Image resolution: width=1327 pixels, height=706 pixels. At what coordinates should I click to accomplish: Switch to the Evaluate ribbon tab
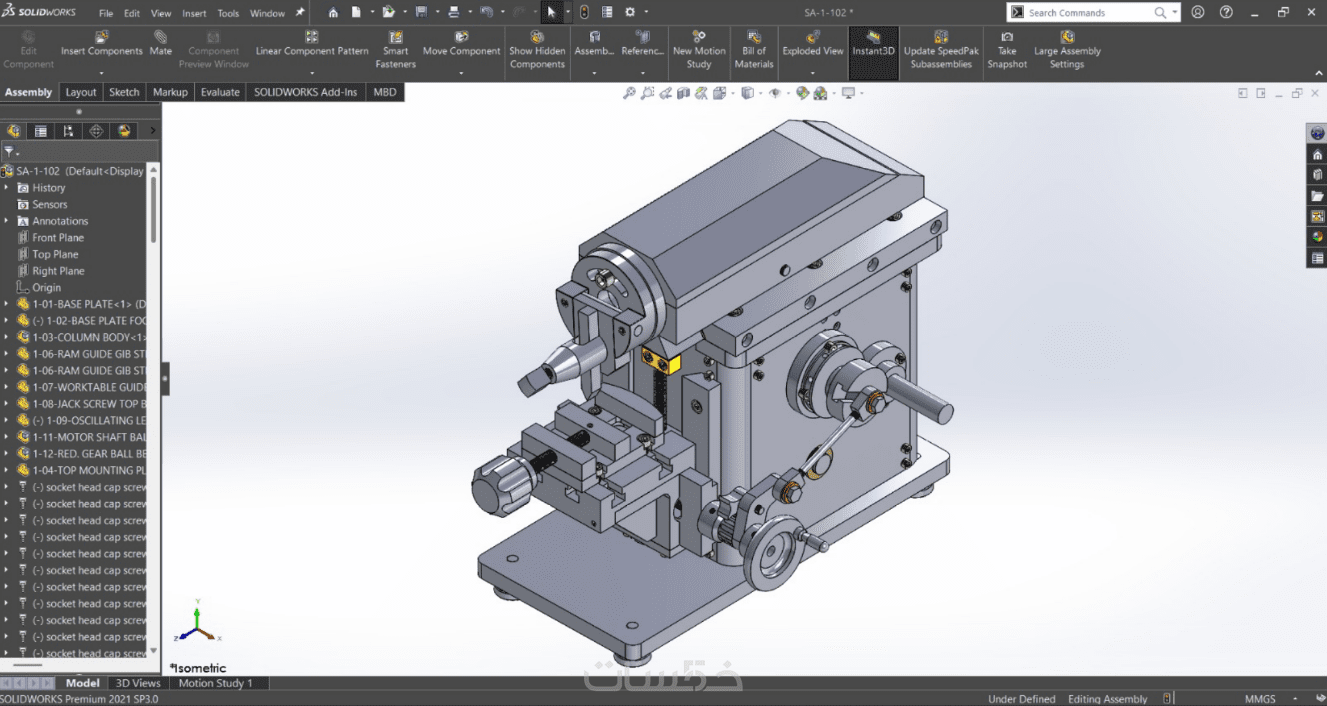pos(220,92)
